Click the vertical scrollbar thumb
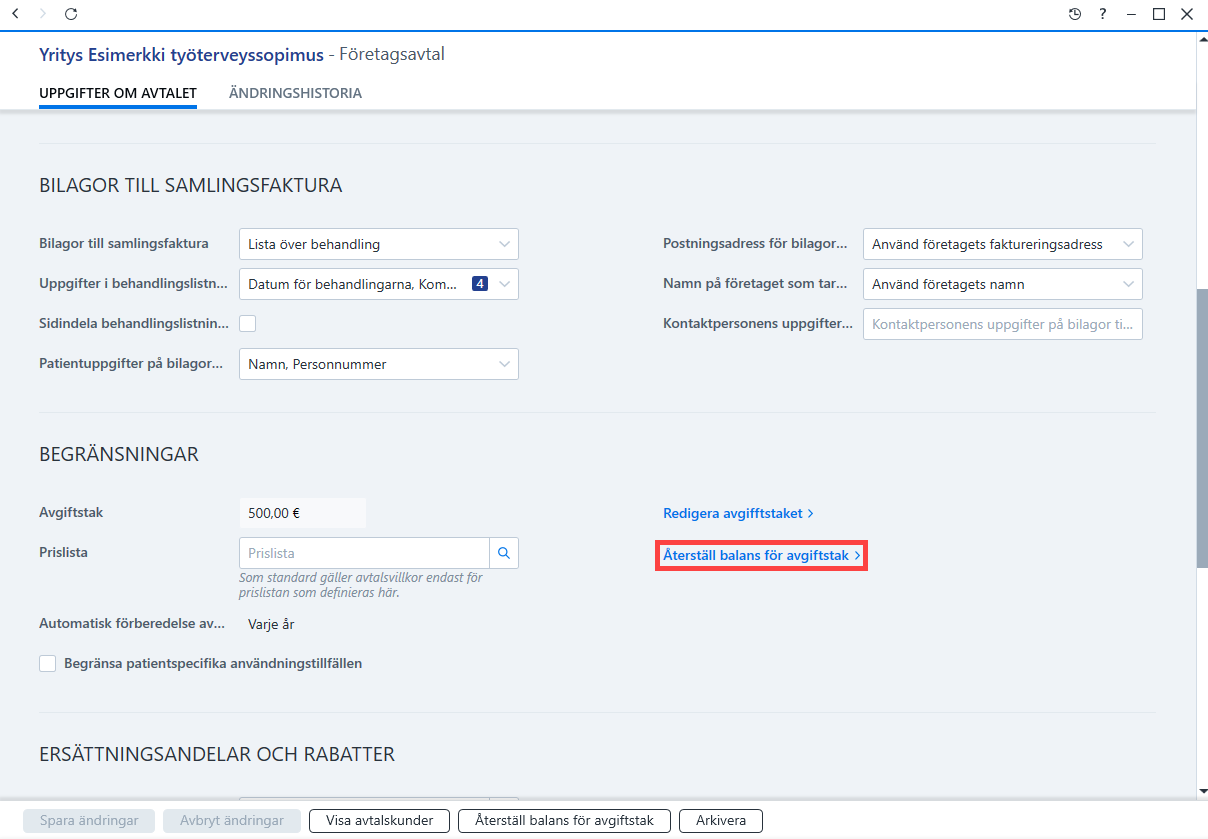This screenshot has width=1208, height=839. (x=1202, y=429)
